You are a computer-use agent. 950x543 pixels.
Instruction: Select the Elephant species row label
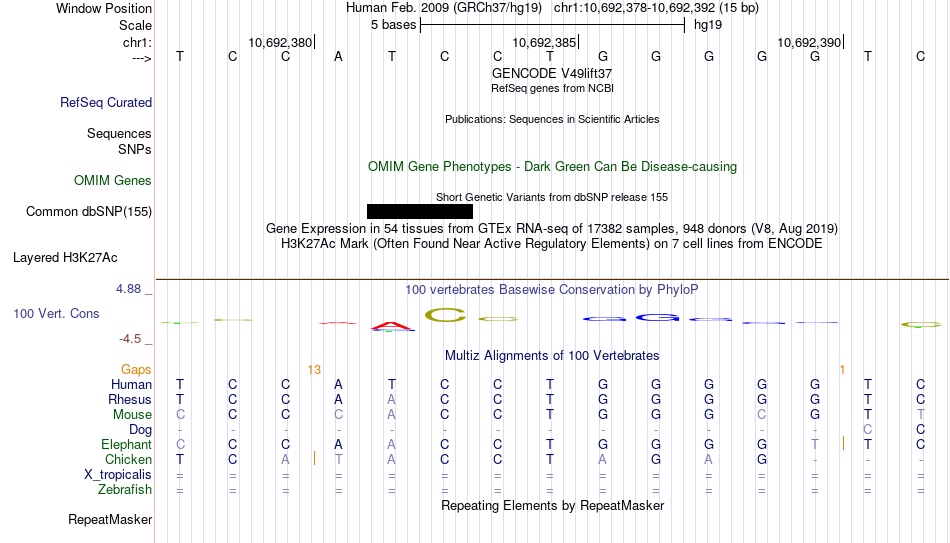[x=126, y=445]
